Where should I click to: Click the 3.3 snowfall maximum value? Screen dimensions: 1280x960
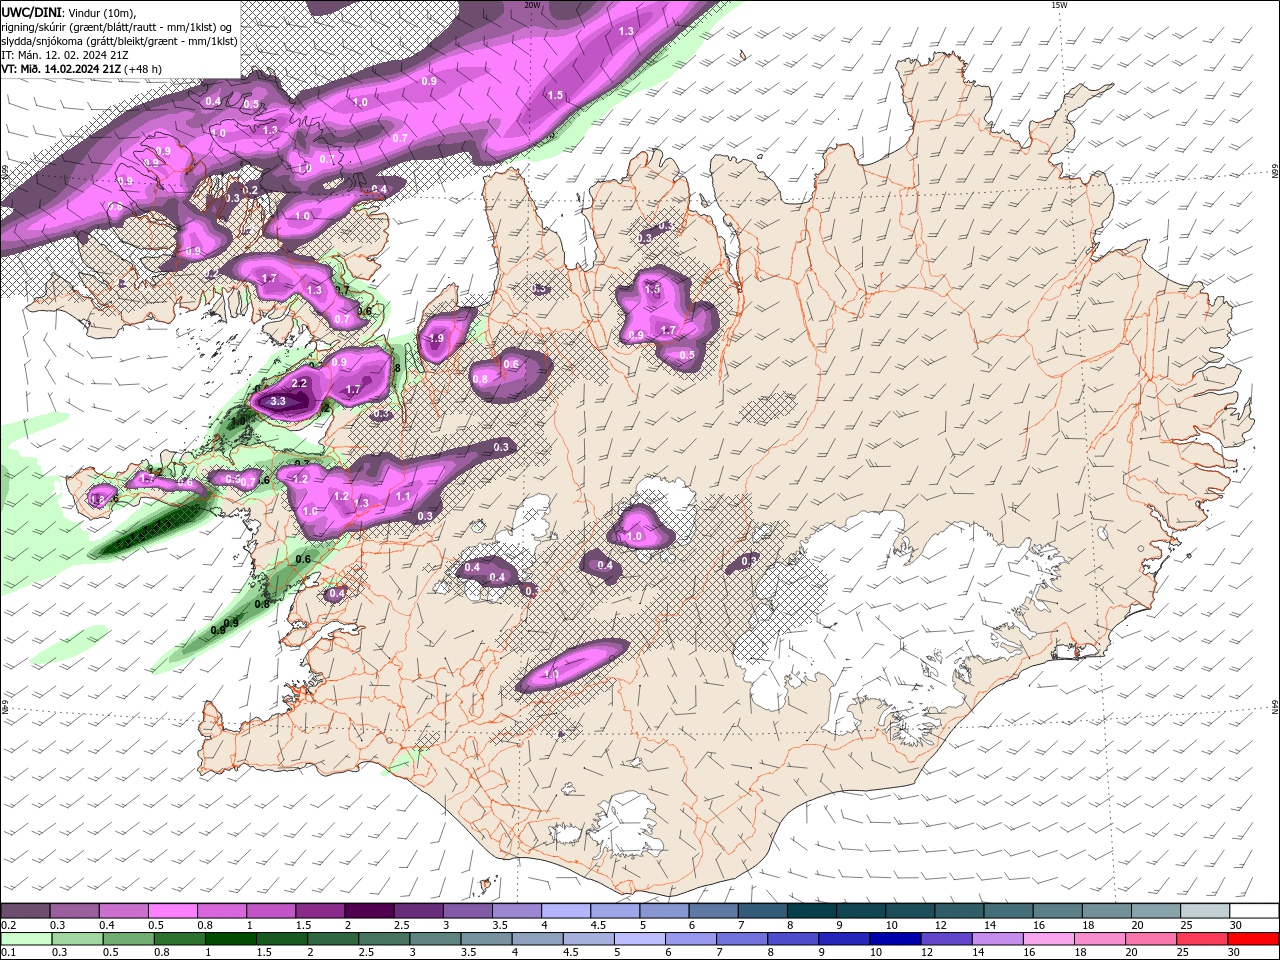click(278, 401)
